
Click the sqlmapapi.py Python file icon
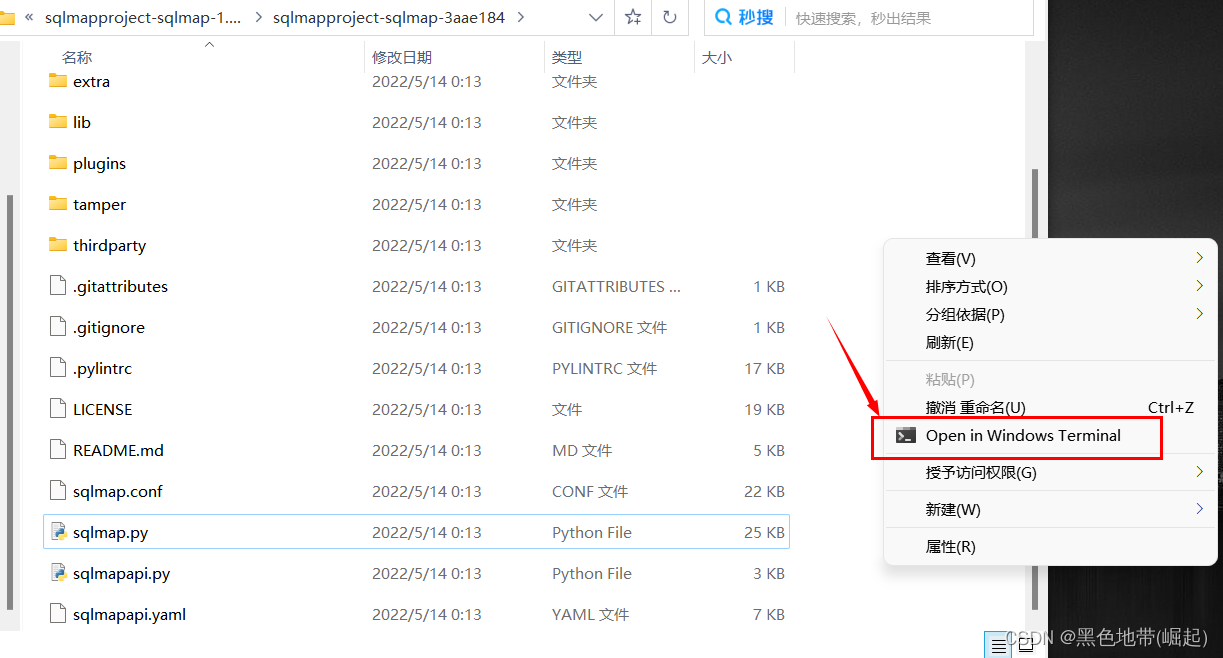58,573
